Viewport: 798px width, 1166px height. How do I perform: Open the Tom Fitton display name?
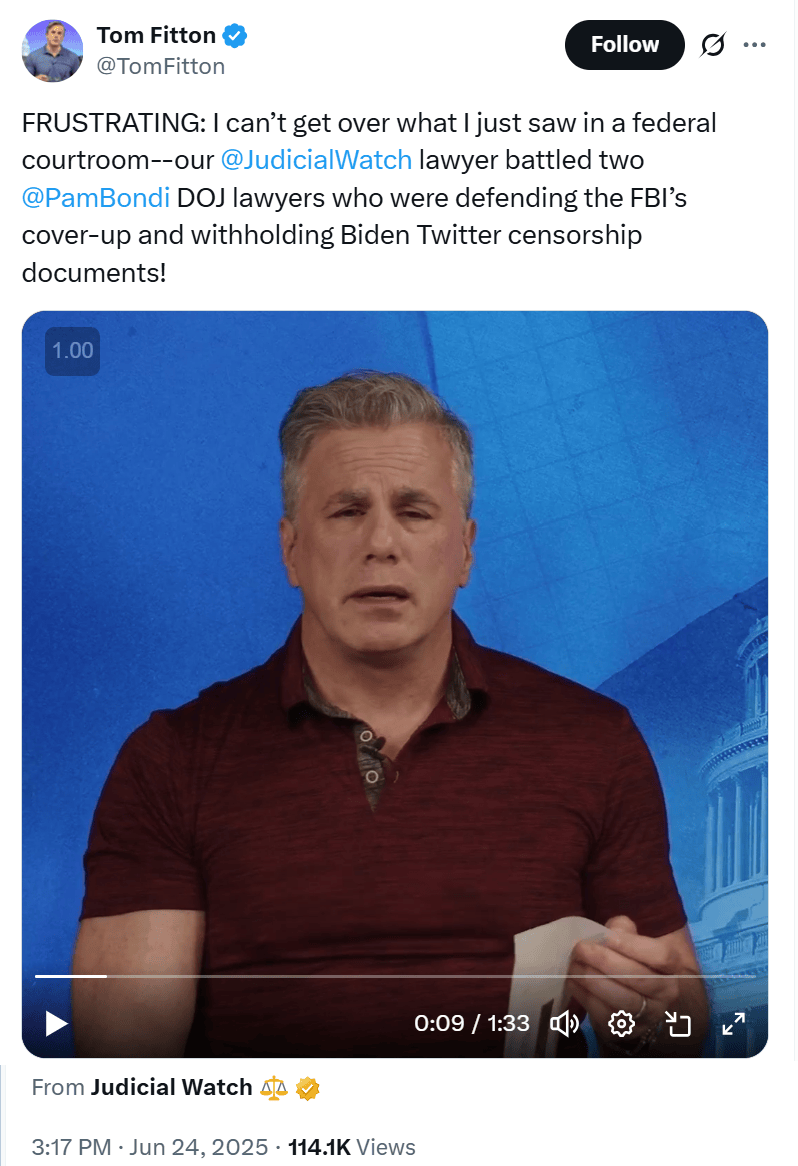(x=156, y=35)
